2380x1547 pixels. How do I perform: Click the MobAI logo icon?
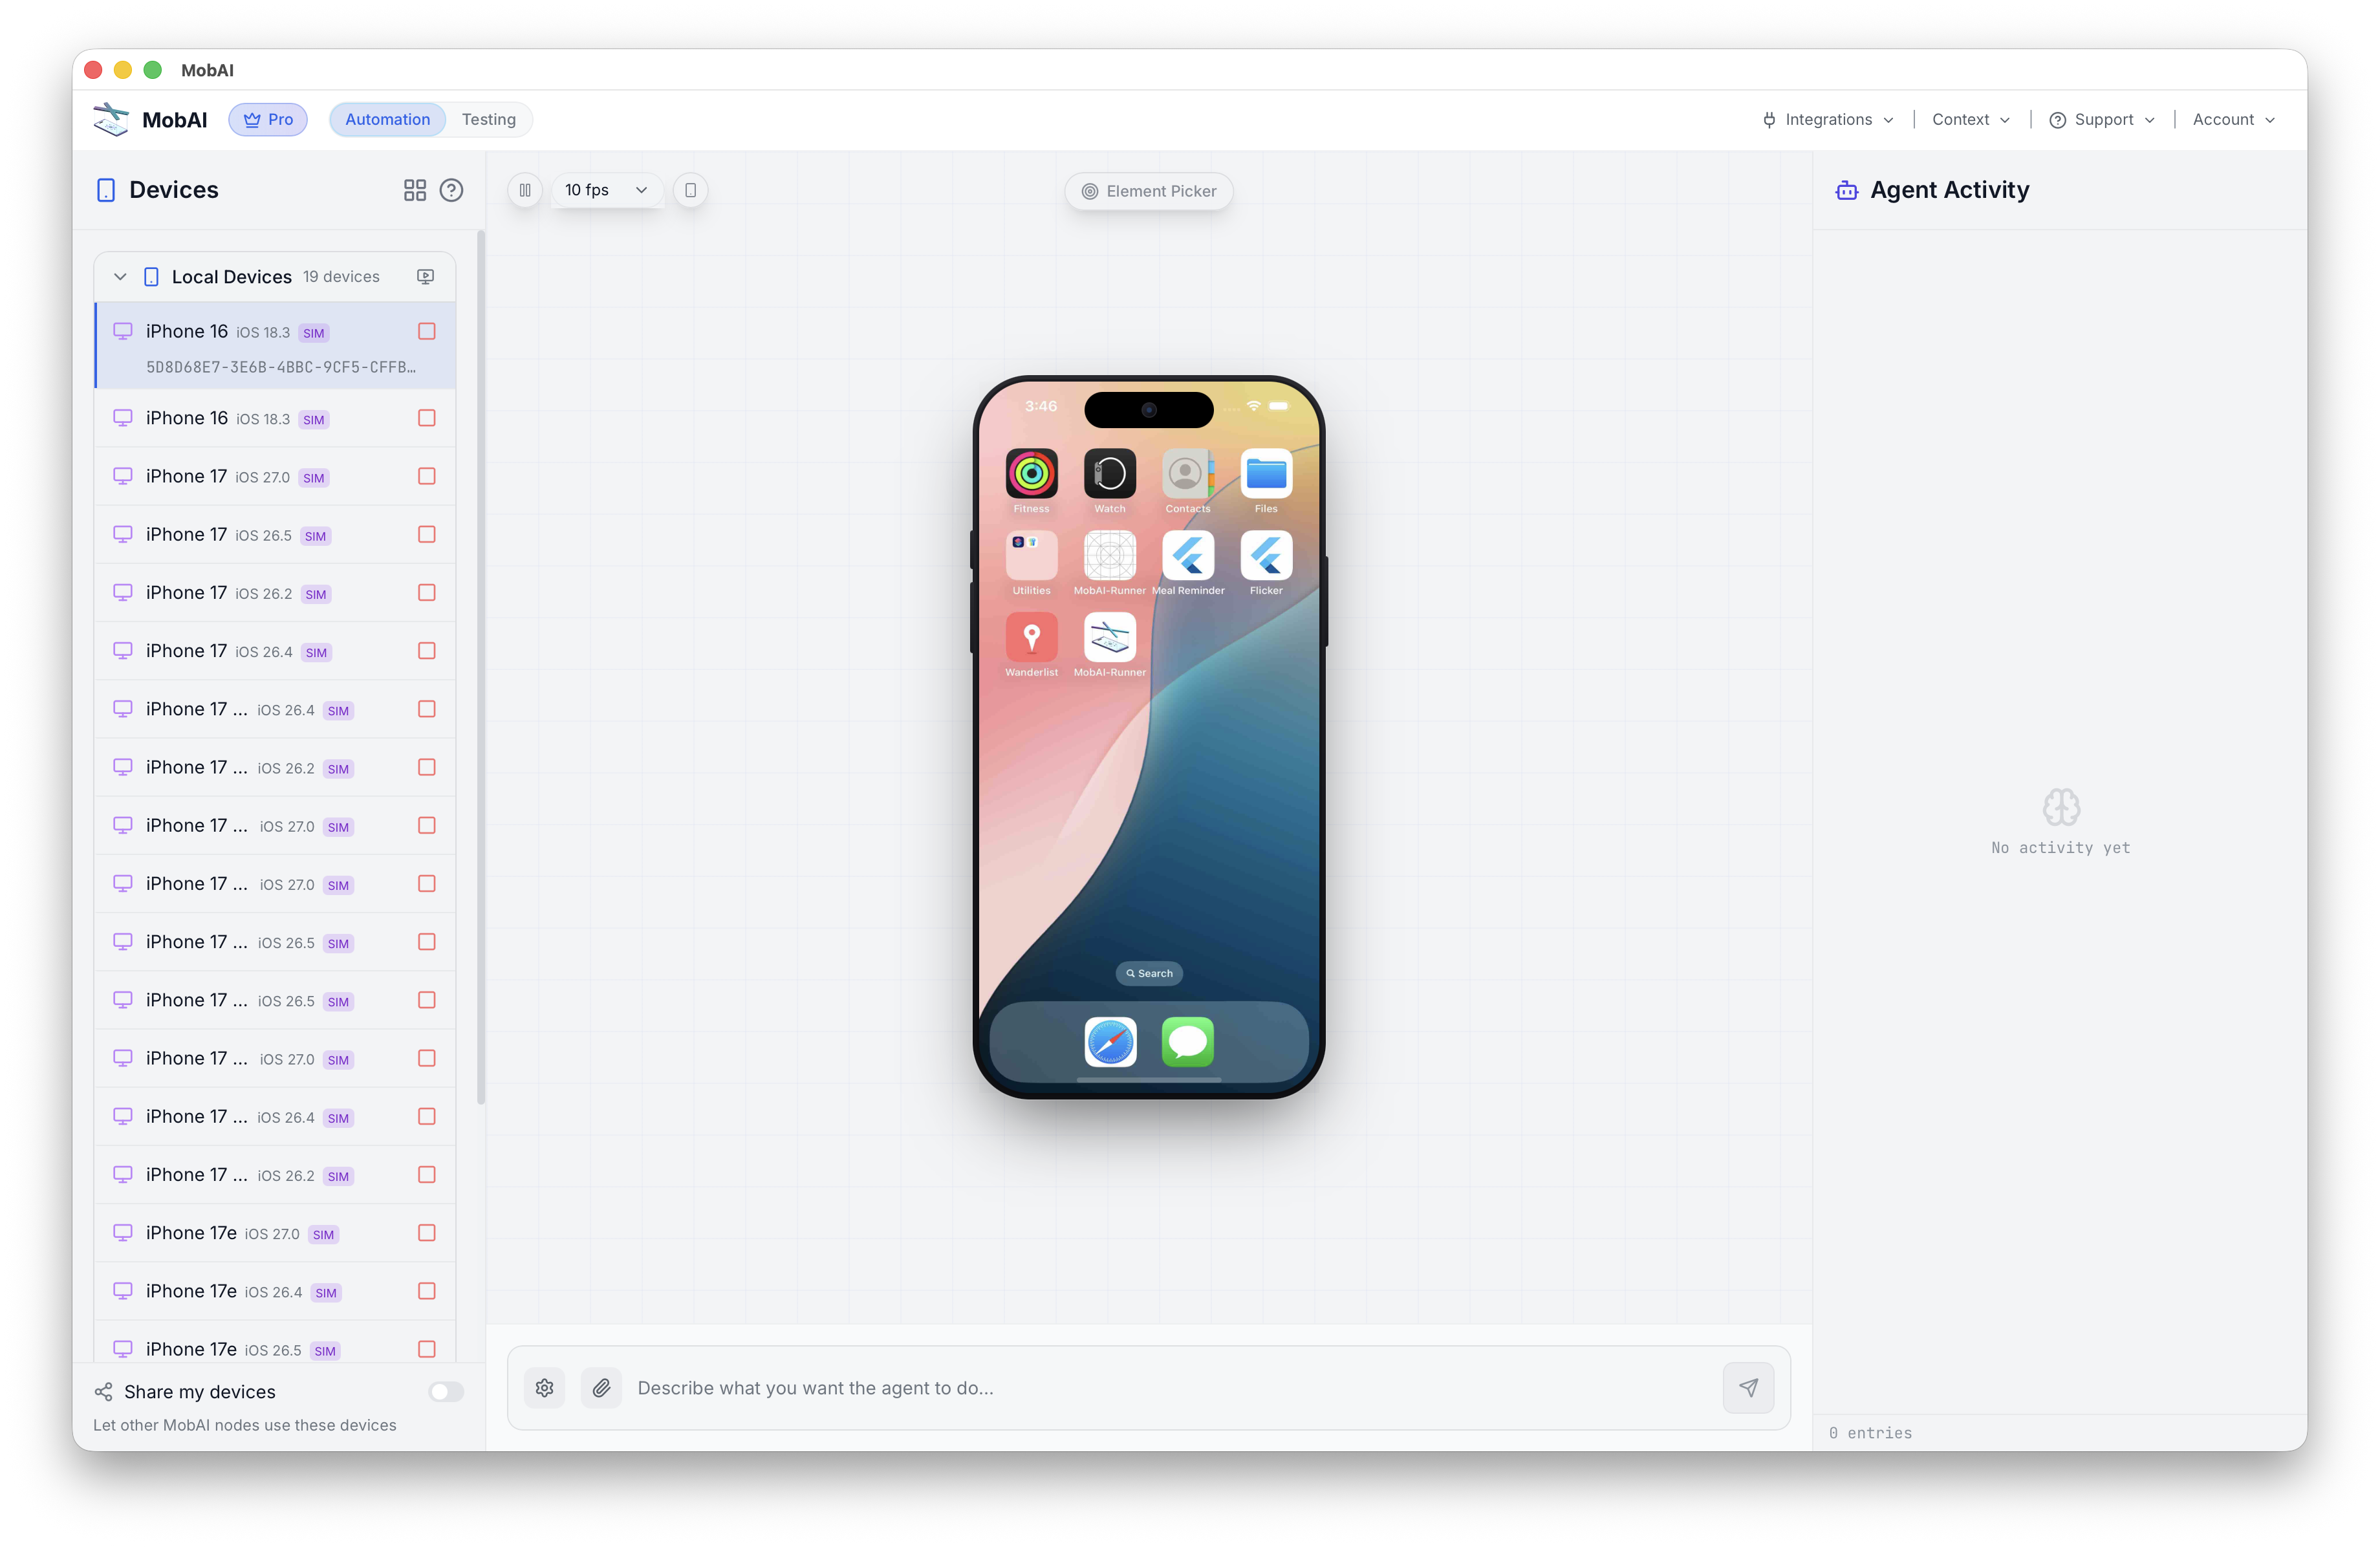pos(111,119)
